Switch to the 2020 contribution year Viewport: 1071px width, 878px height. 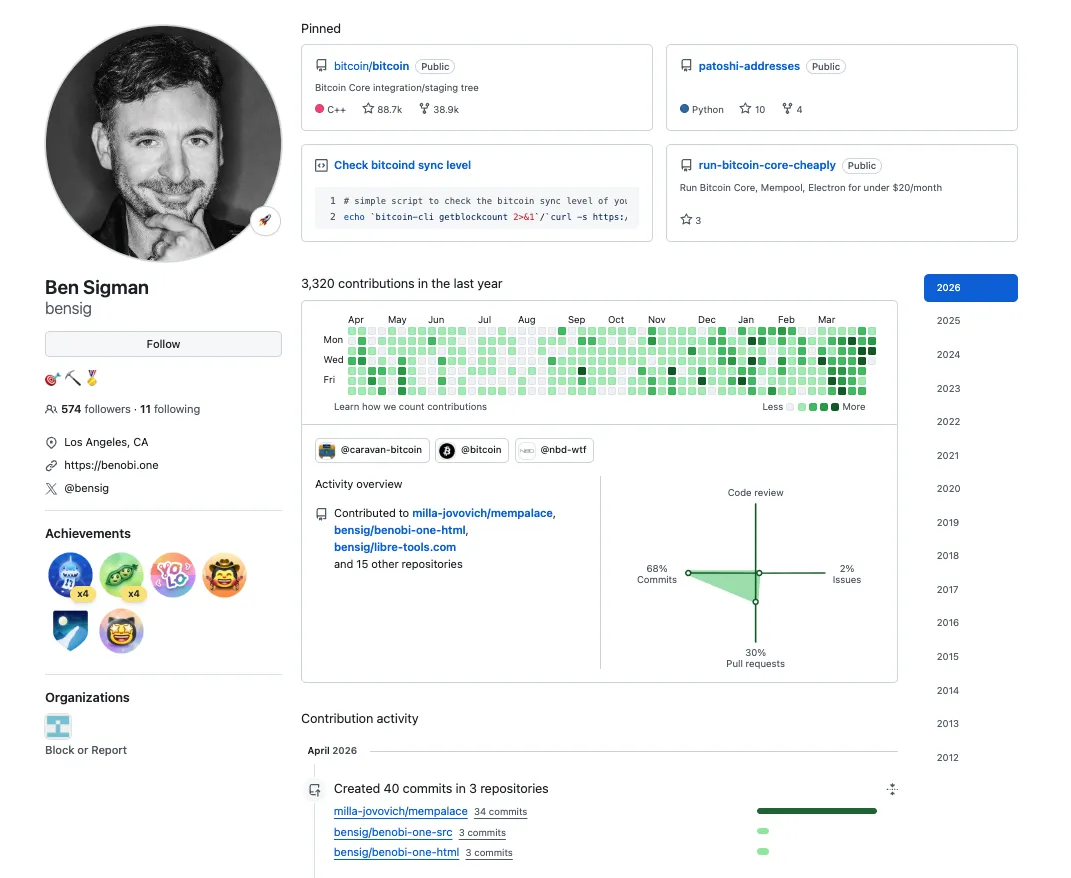click(948, 489)
